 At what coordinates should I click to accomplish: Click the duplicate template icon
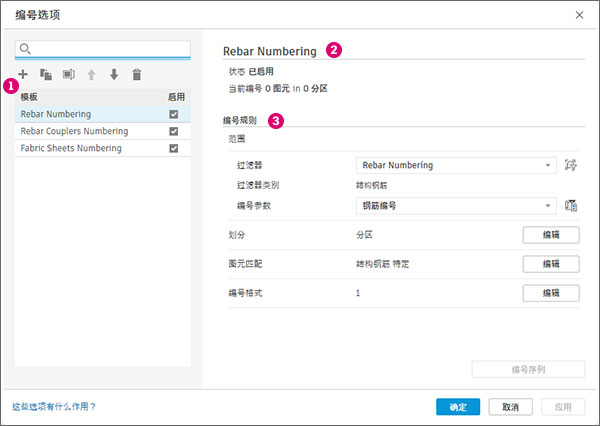point(46,74)
